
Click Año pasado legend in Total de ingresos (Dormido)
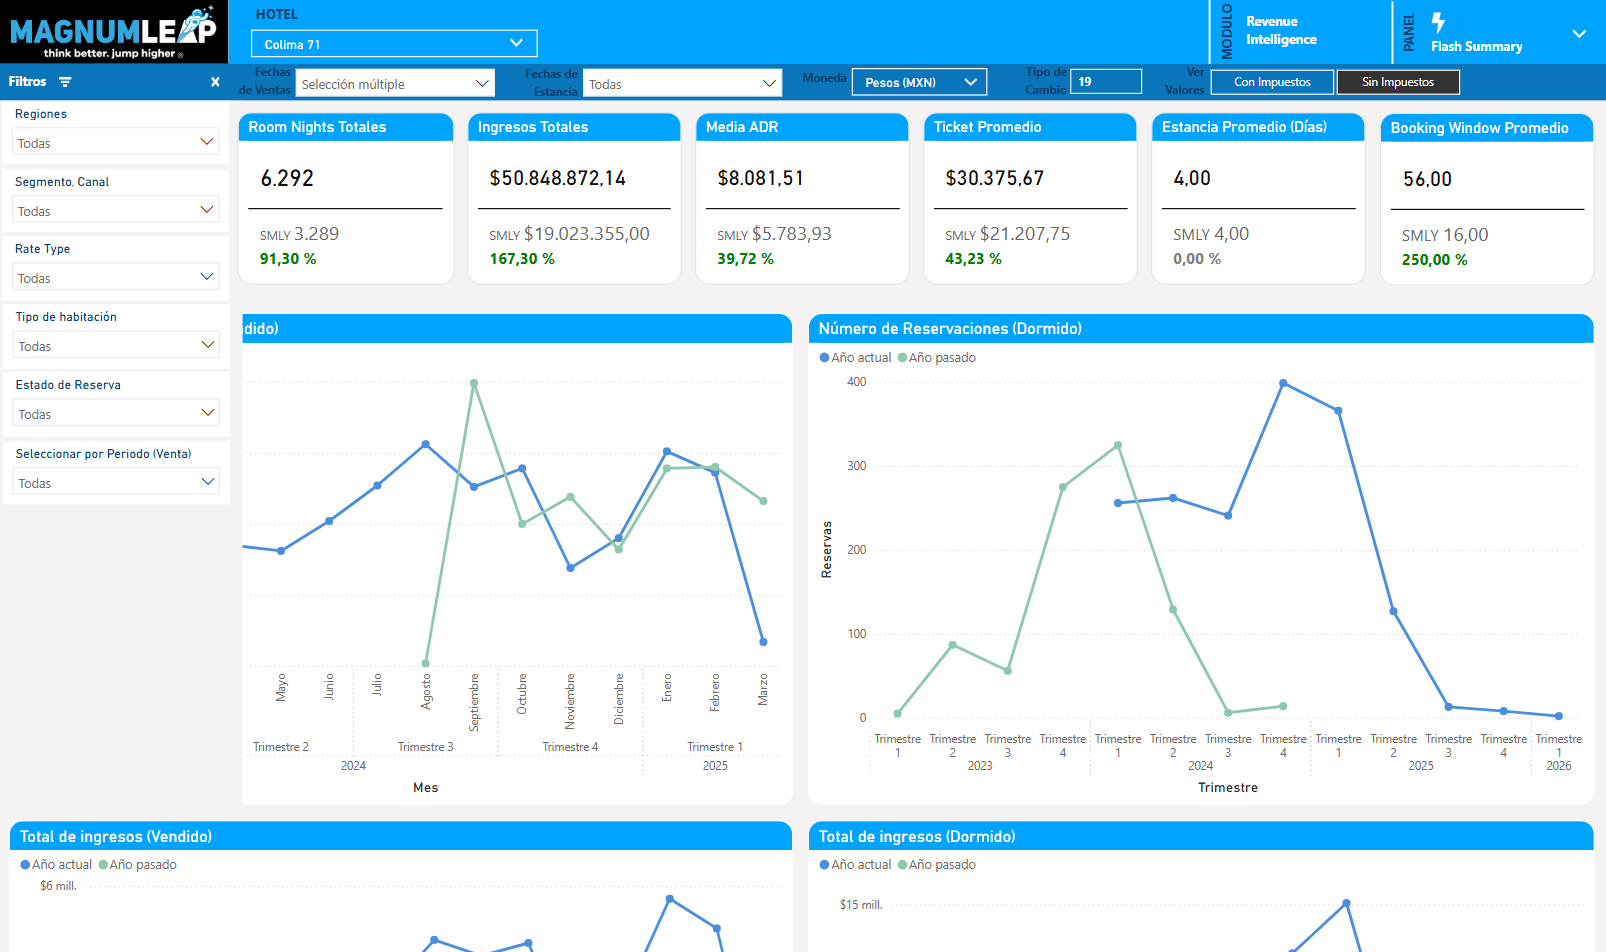937,864
